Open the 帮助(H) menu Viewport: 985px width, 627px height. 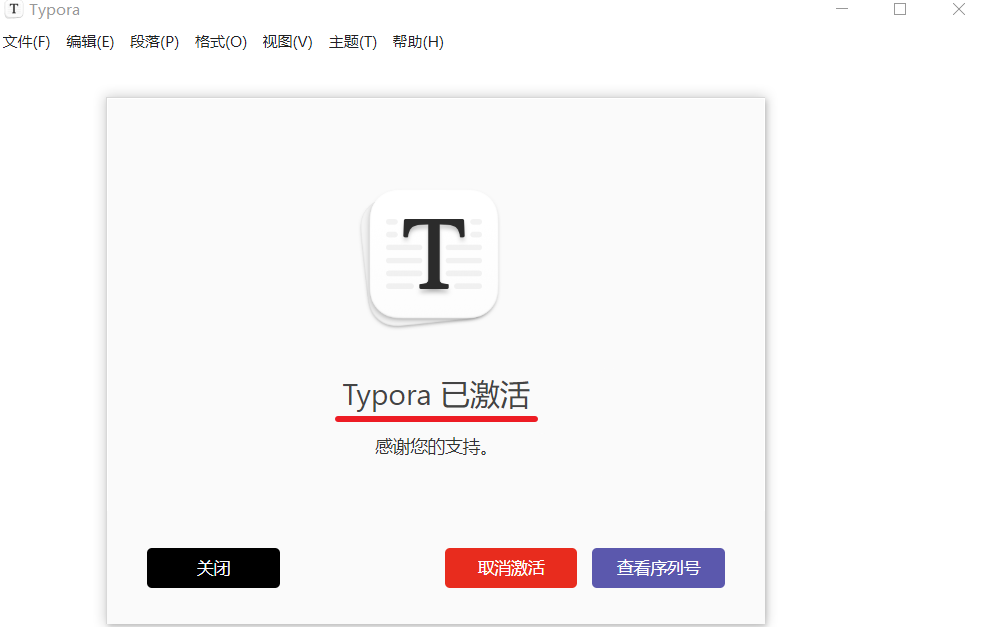point(418,42)
